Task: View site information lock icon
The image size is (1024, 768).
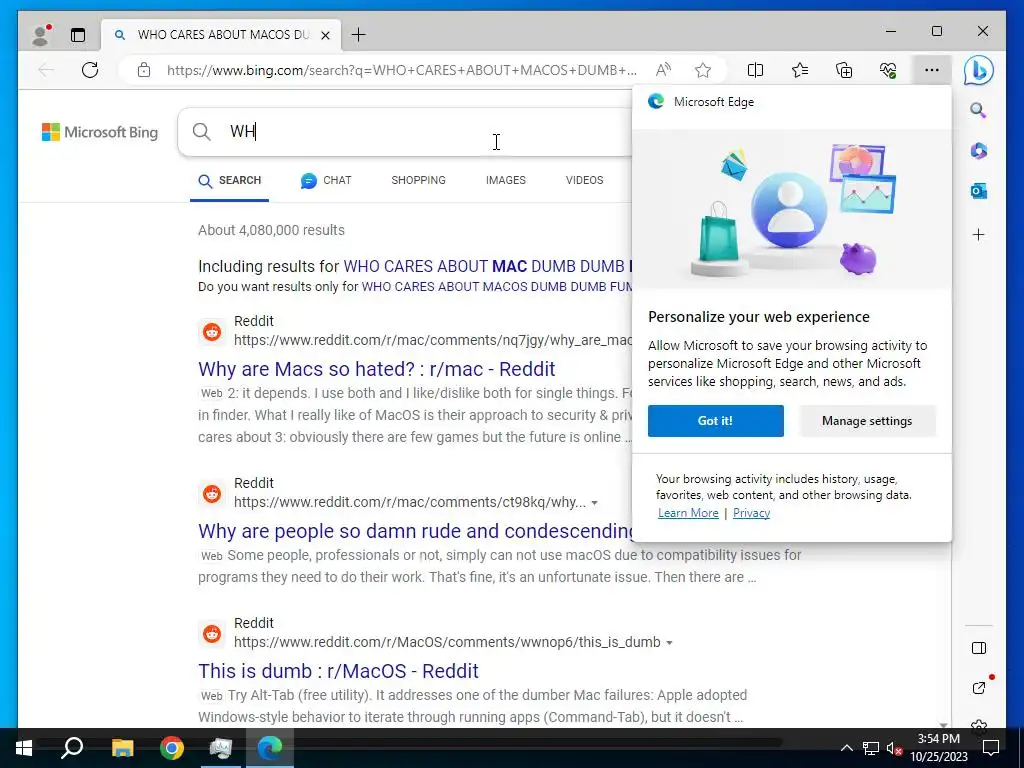Action: coord(144,70)
